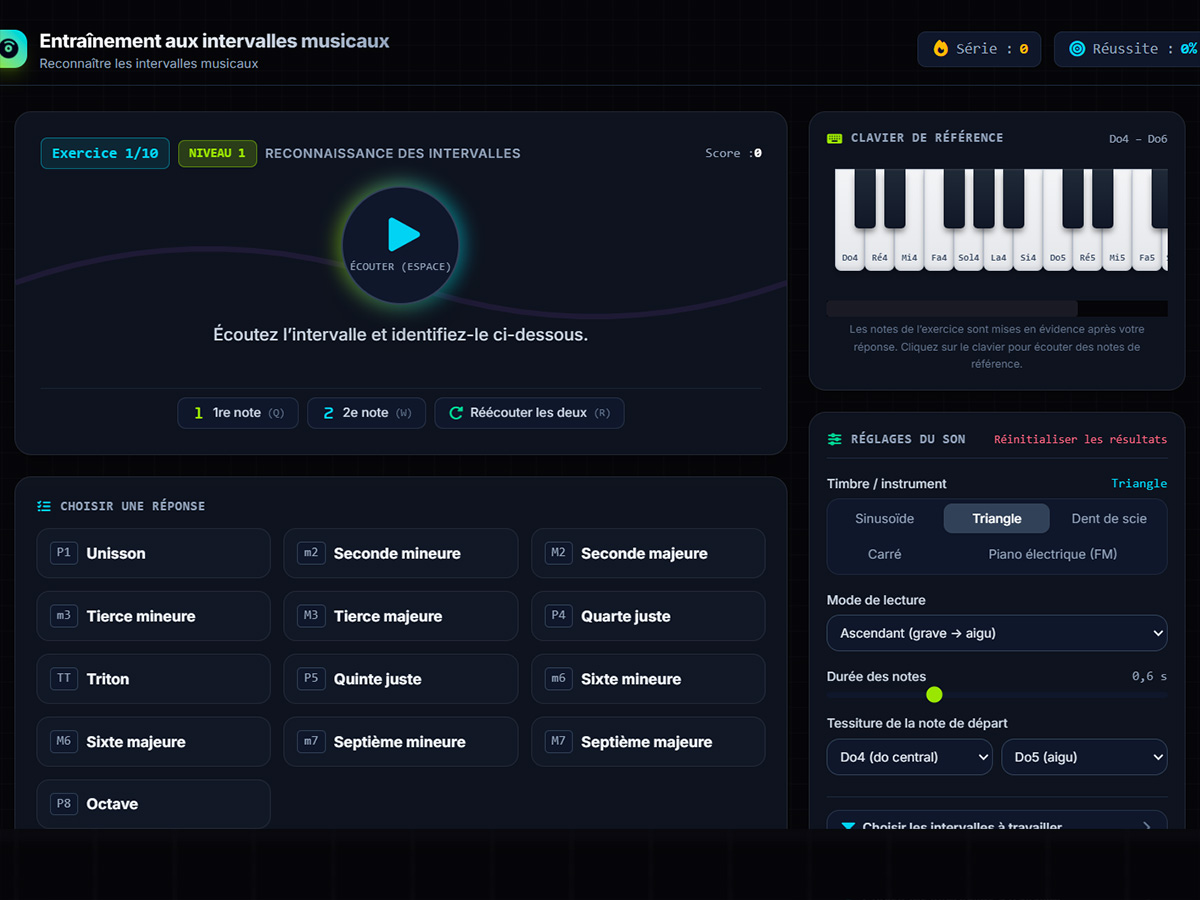
Task: Choose Quinte juste answer
Action: [x=401, y=679]
